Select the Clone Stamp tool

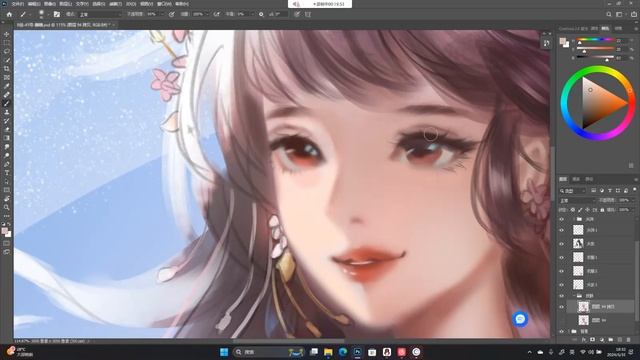(x=7, y=112)
